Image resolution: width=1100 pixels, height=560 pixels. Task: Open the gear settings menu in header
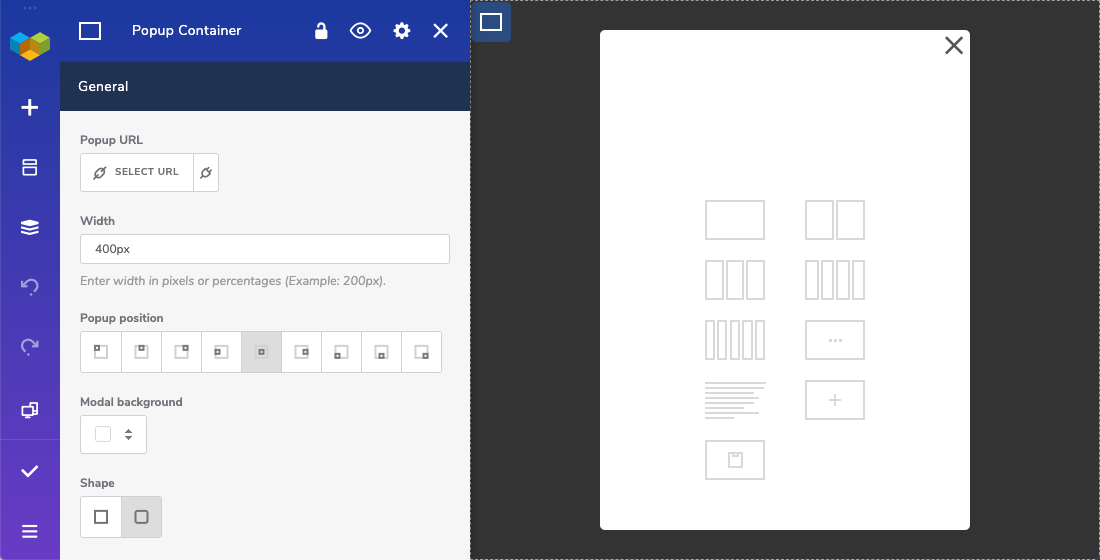tap(401, 31)
